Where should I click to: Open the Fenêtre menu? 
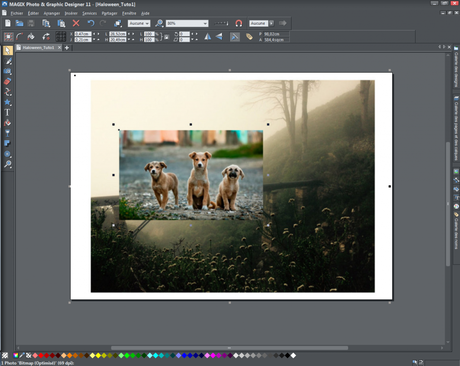click(129, 13)
